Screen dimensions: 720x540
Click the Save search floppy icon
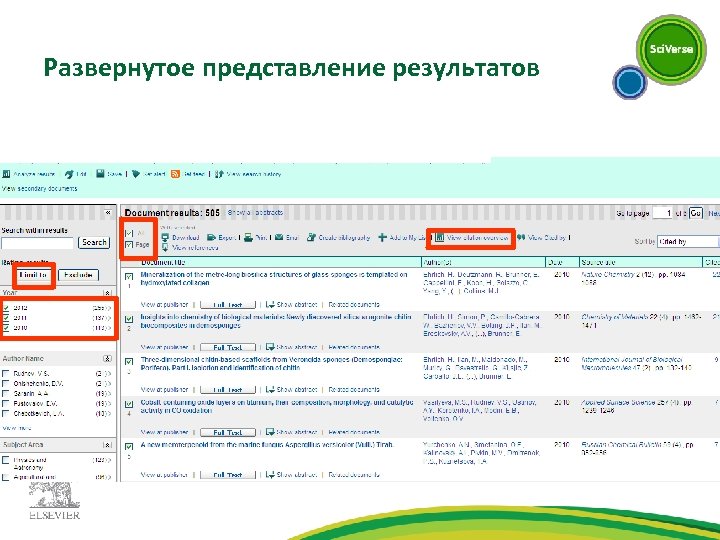point(100,174)
